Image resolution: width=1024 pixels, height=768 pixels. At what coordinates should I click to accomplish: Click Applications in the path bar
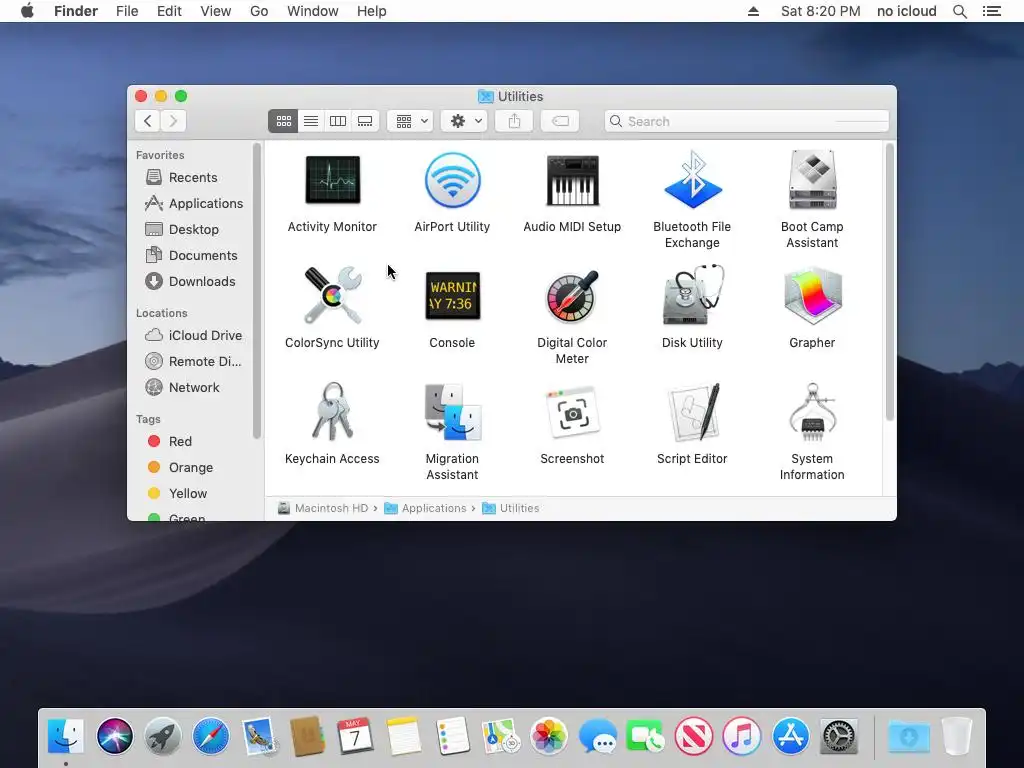[425, 508]
